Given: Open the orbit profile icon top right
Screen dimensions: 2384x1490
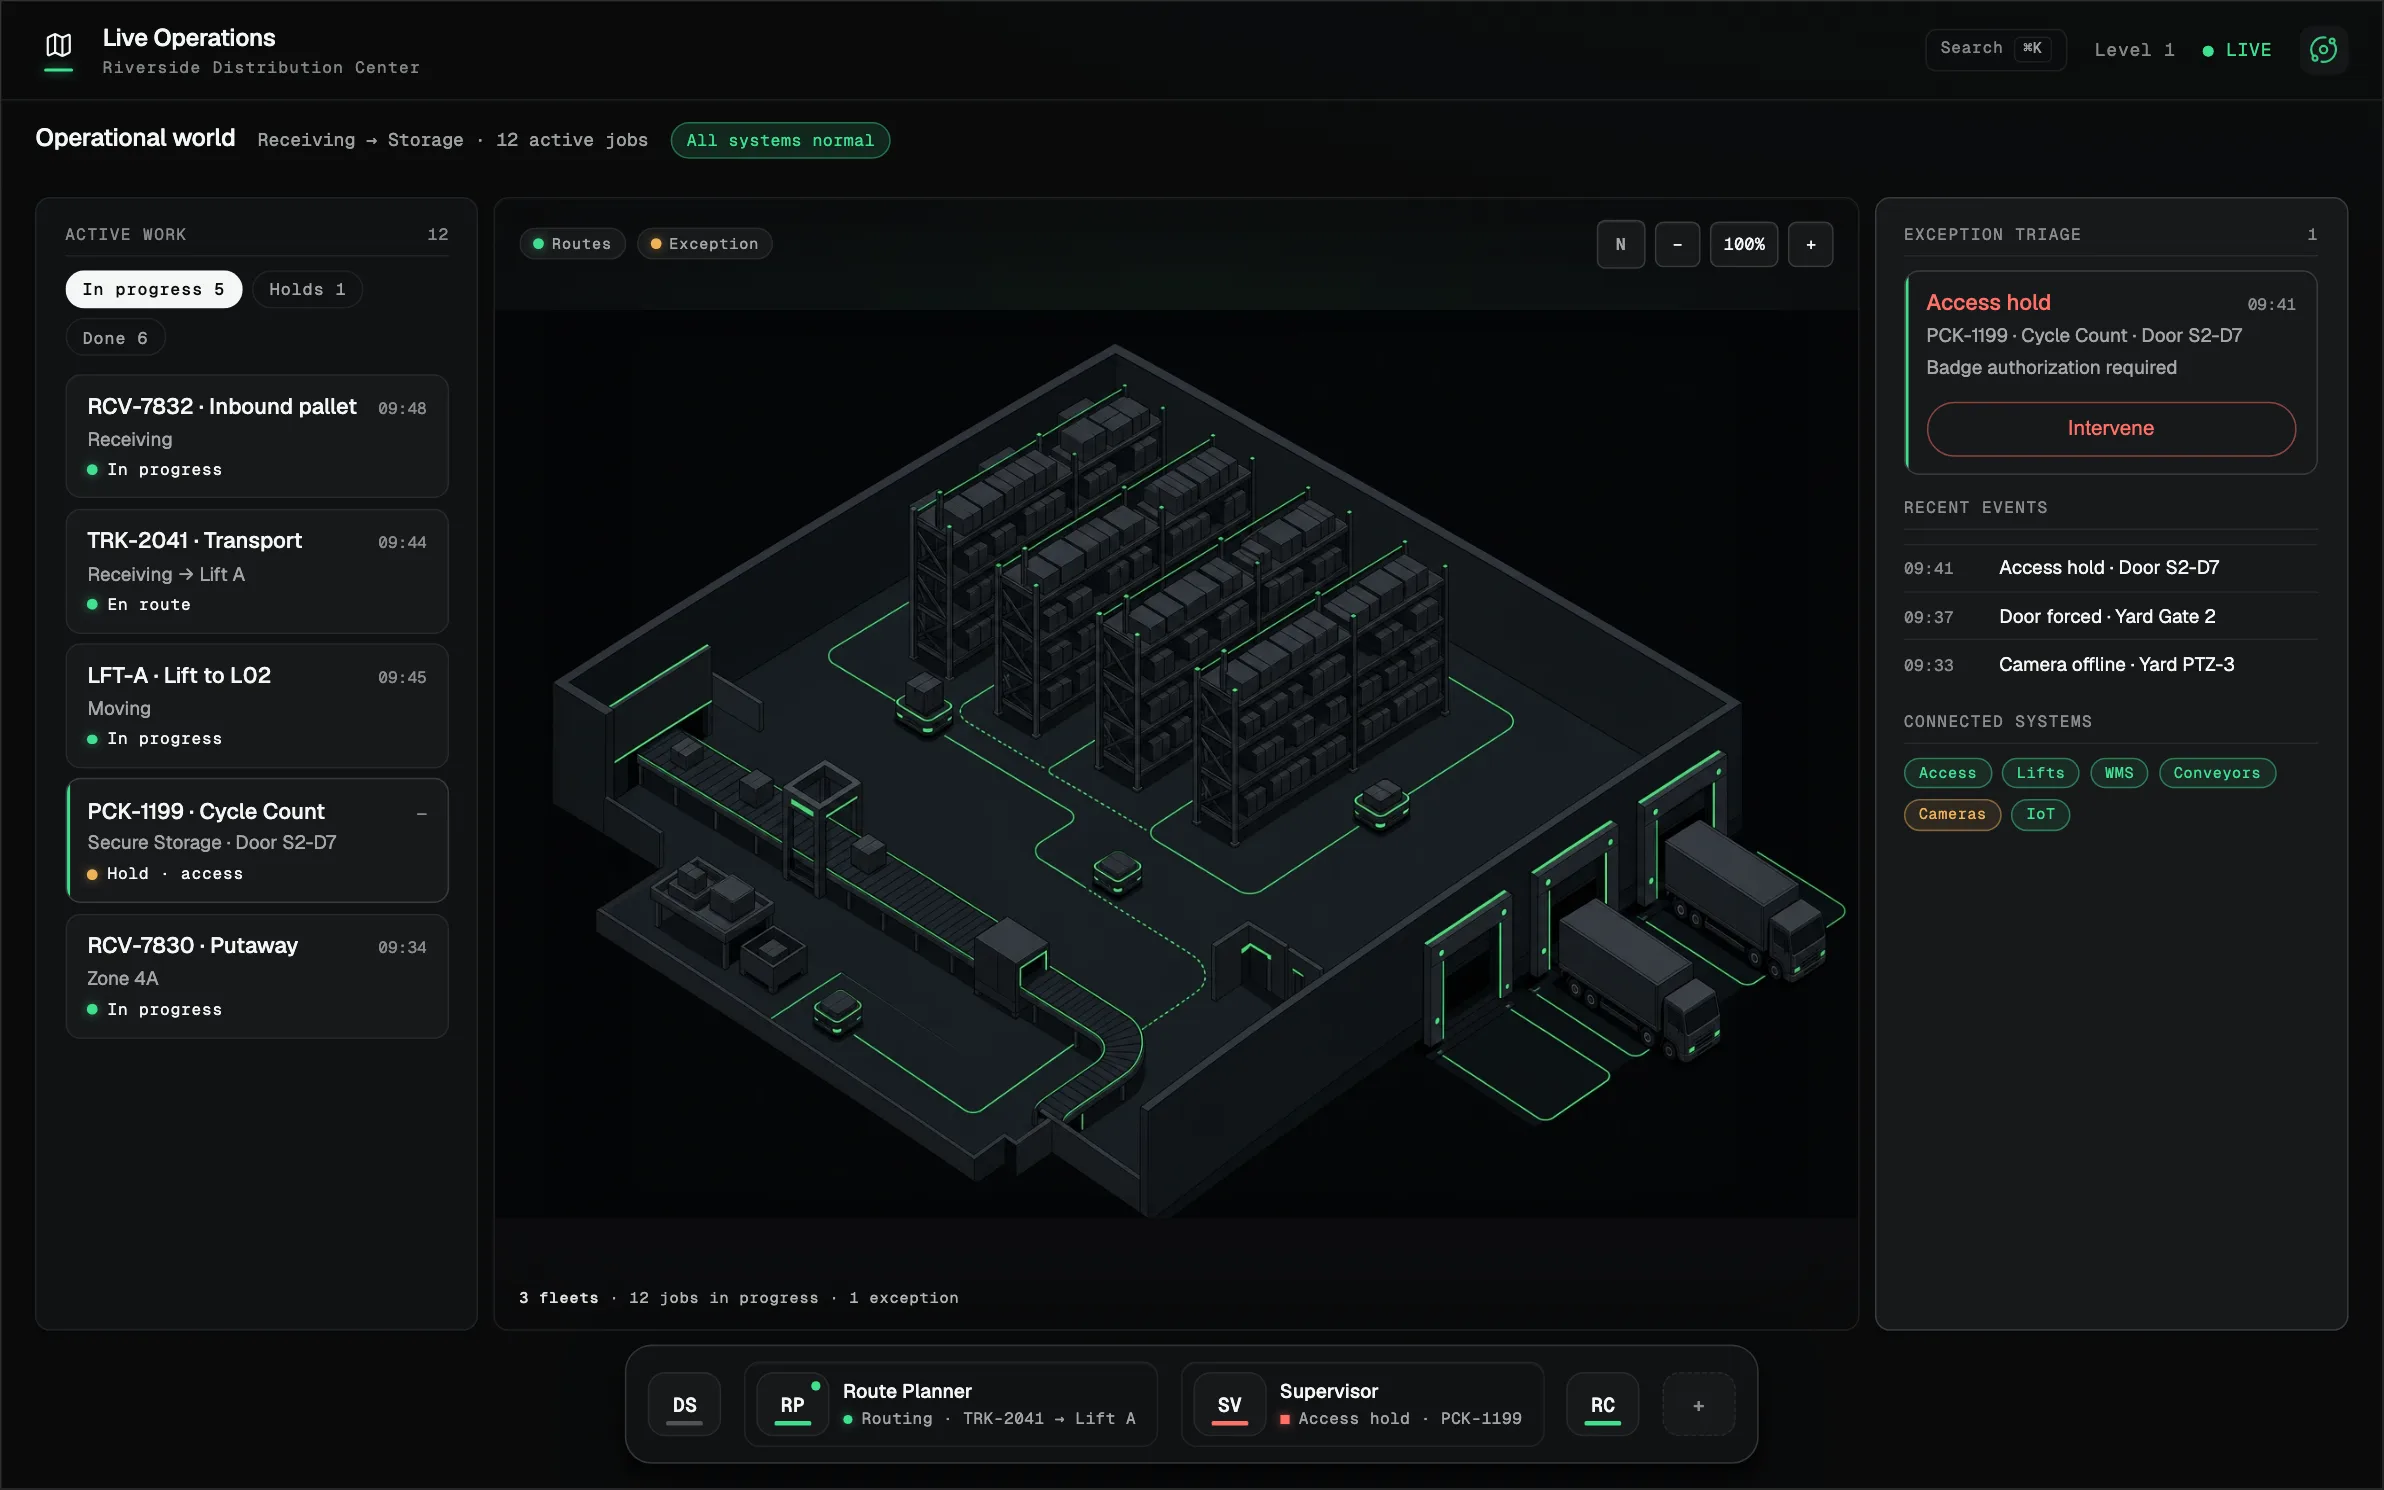Looking at the screenshot, I should click(2323, 50).
